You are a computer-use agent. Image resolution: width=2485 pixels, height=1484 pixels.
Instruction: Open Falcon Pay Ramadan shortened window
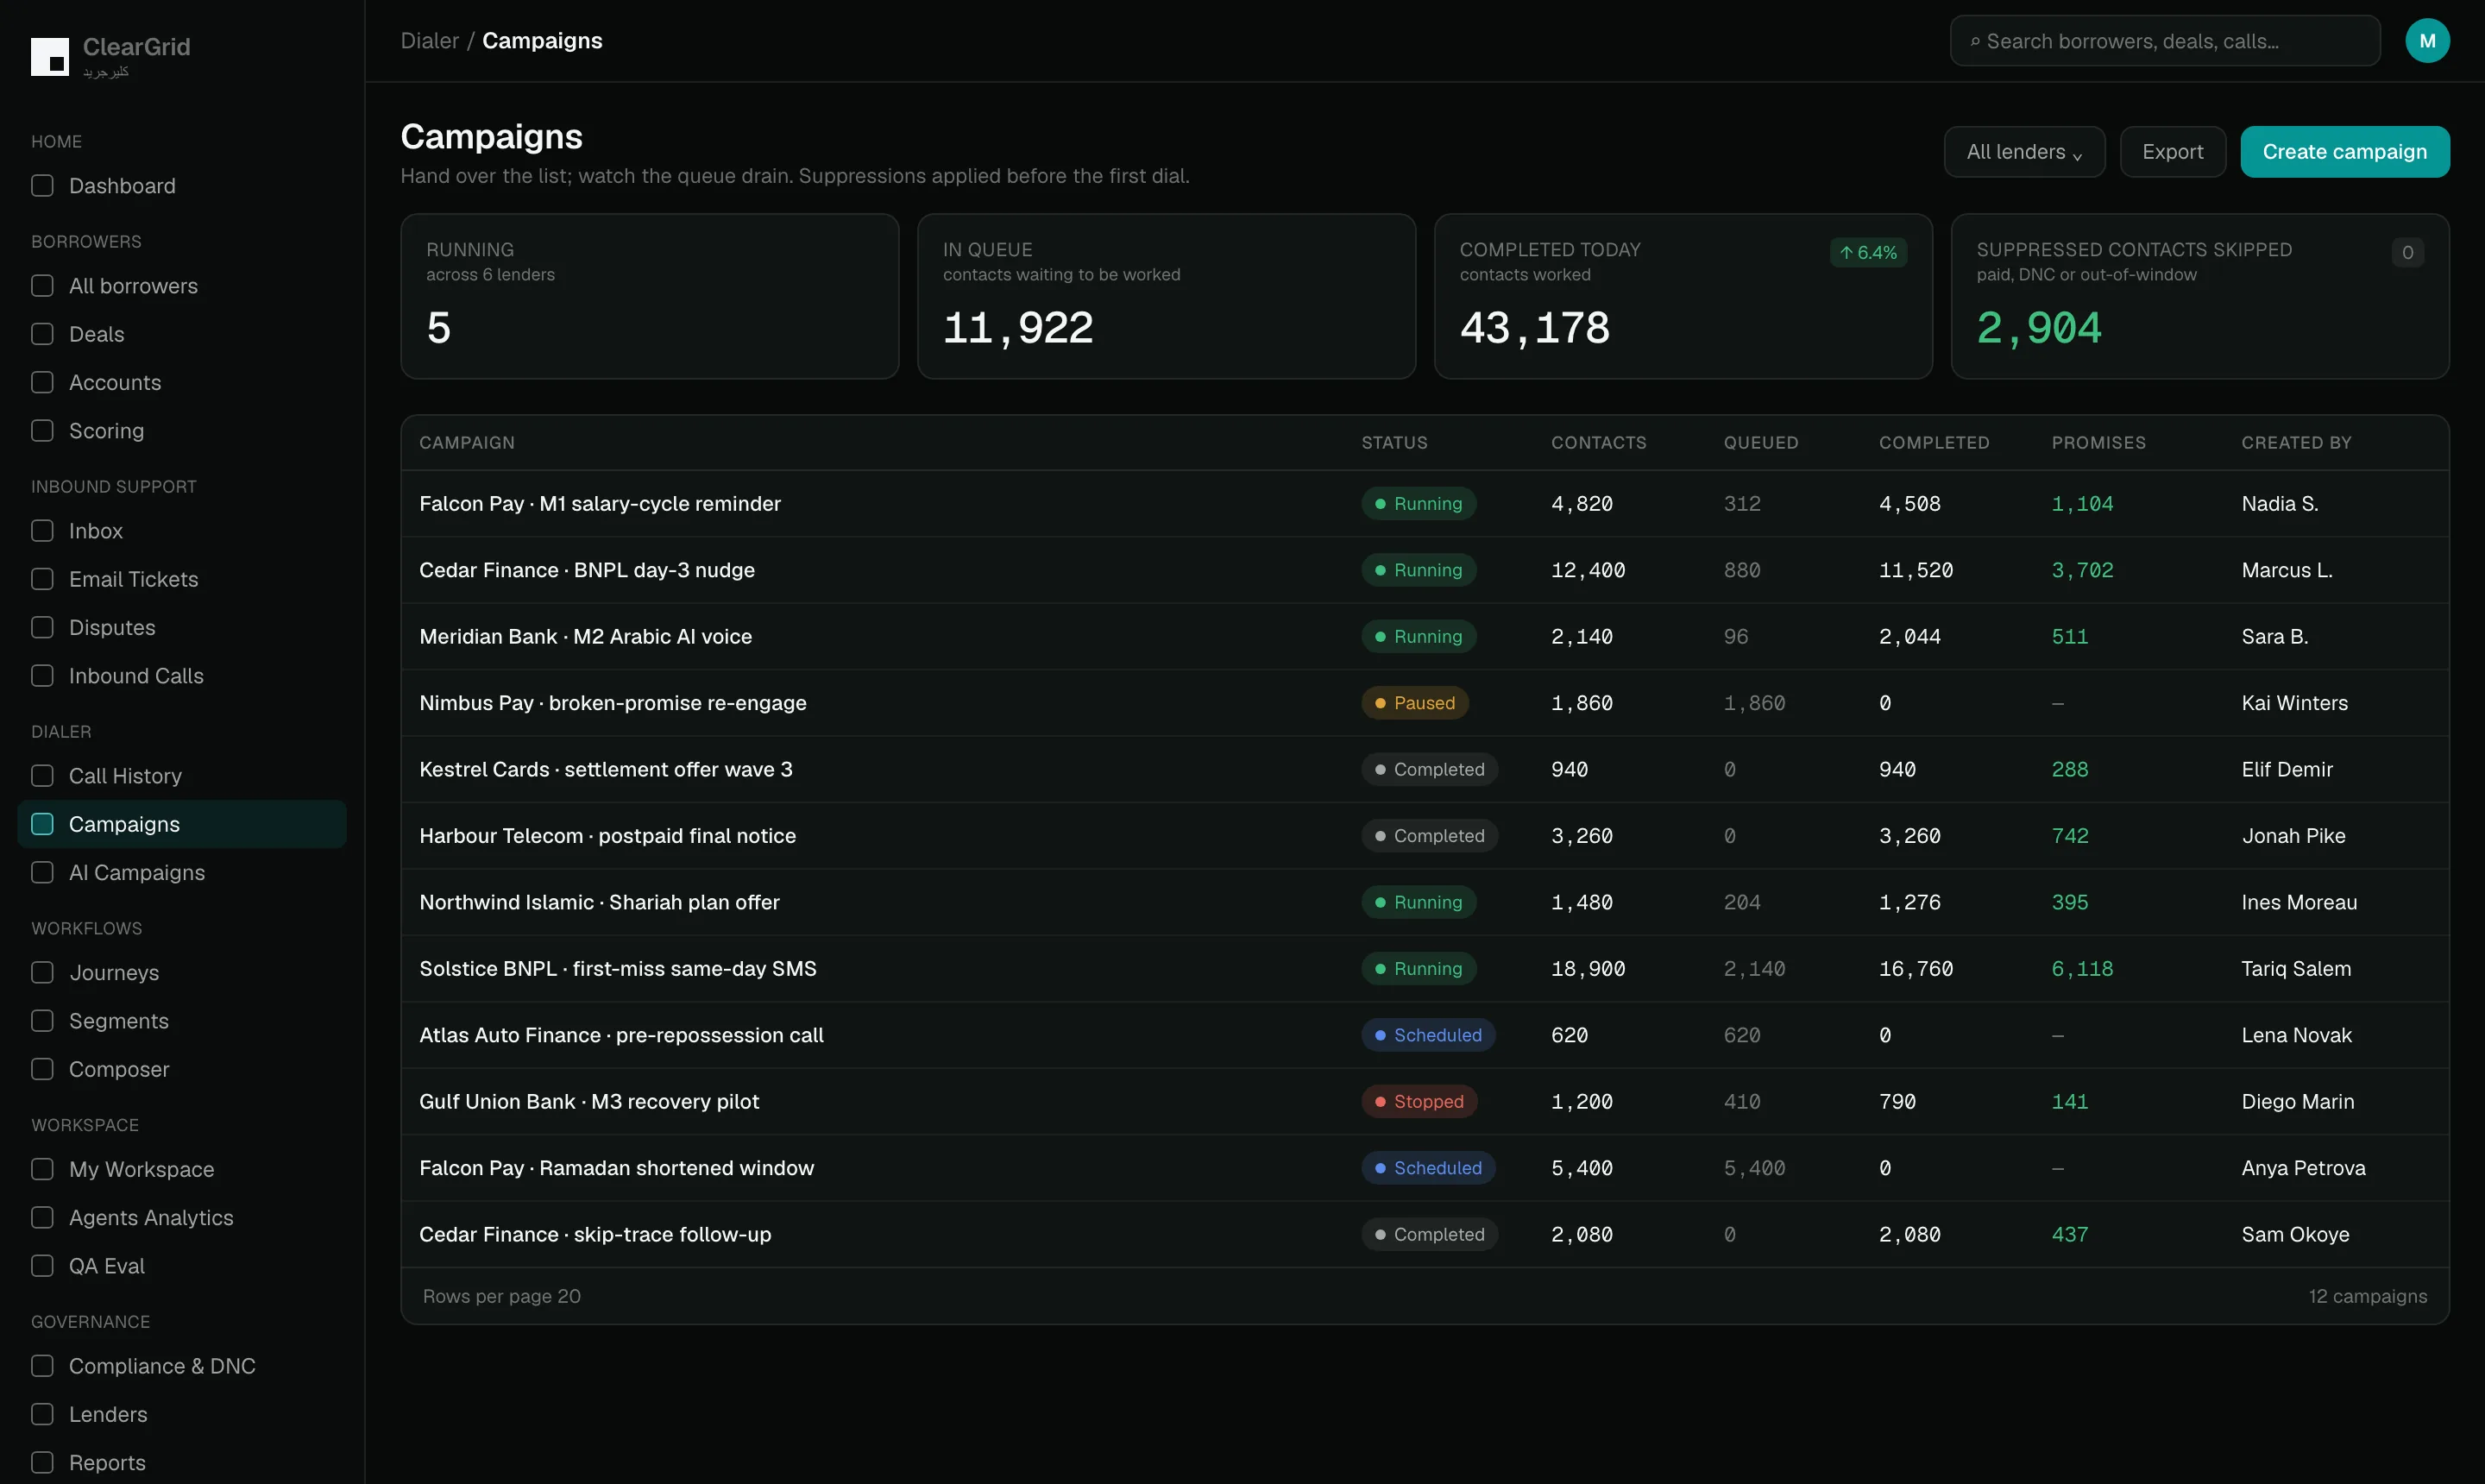pos(616,1168)
